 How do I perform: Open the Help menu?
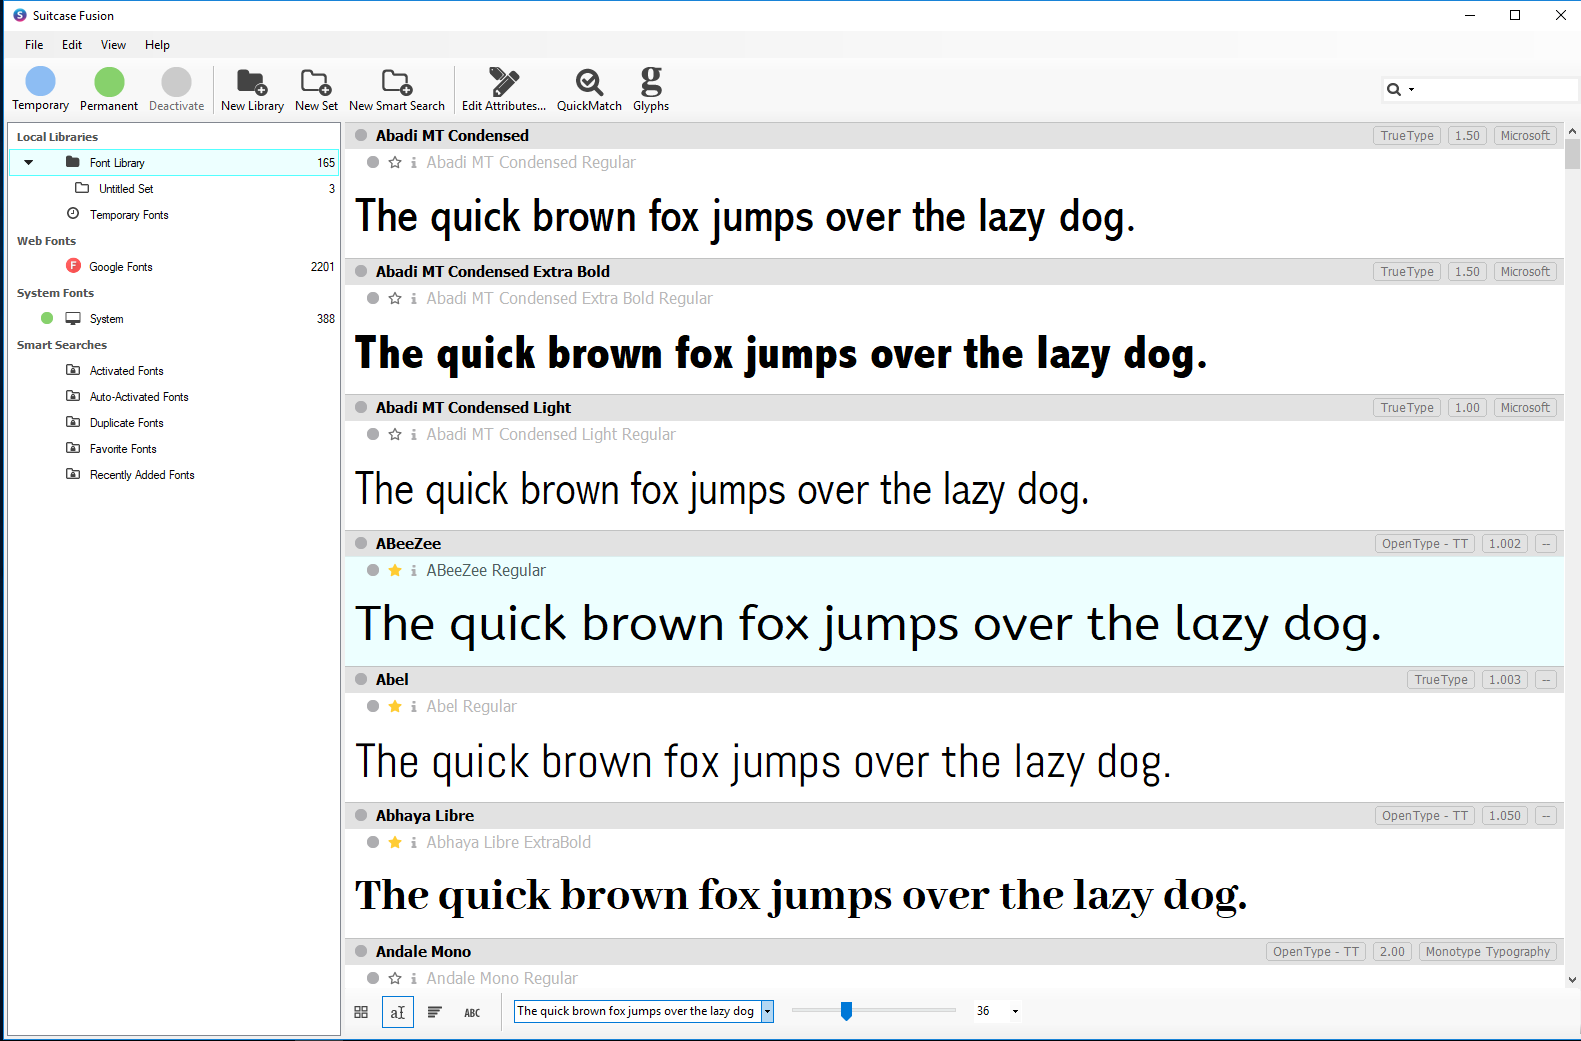pyautogui.click(x=157, y=45)
